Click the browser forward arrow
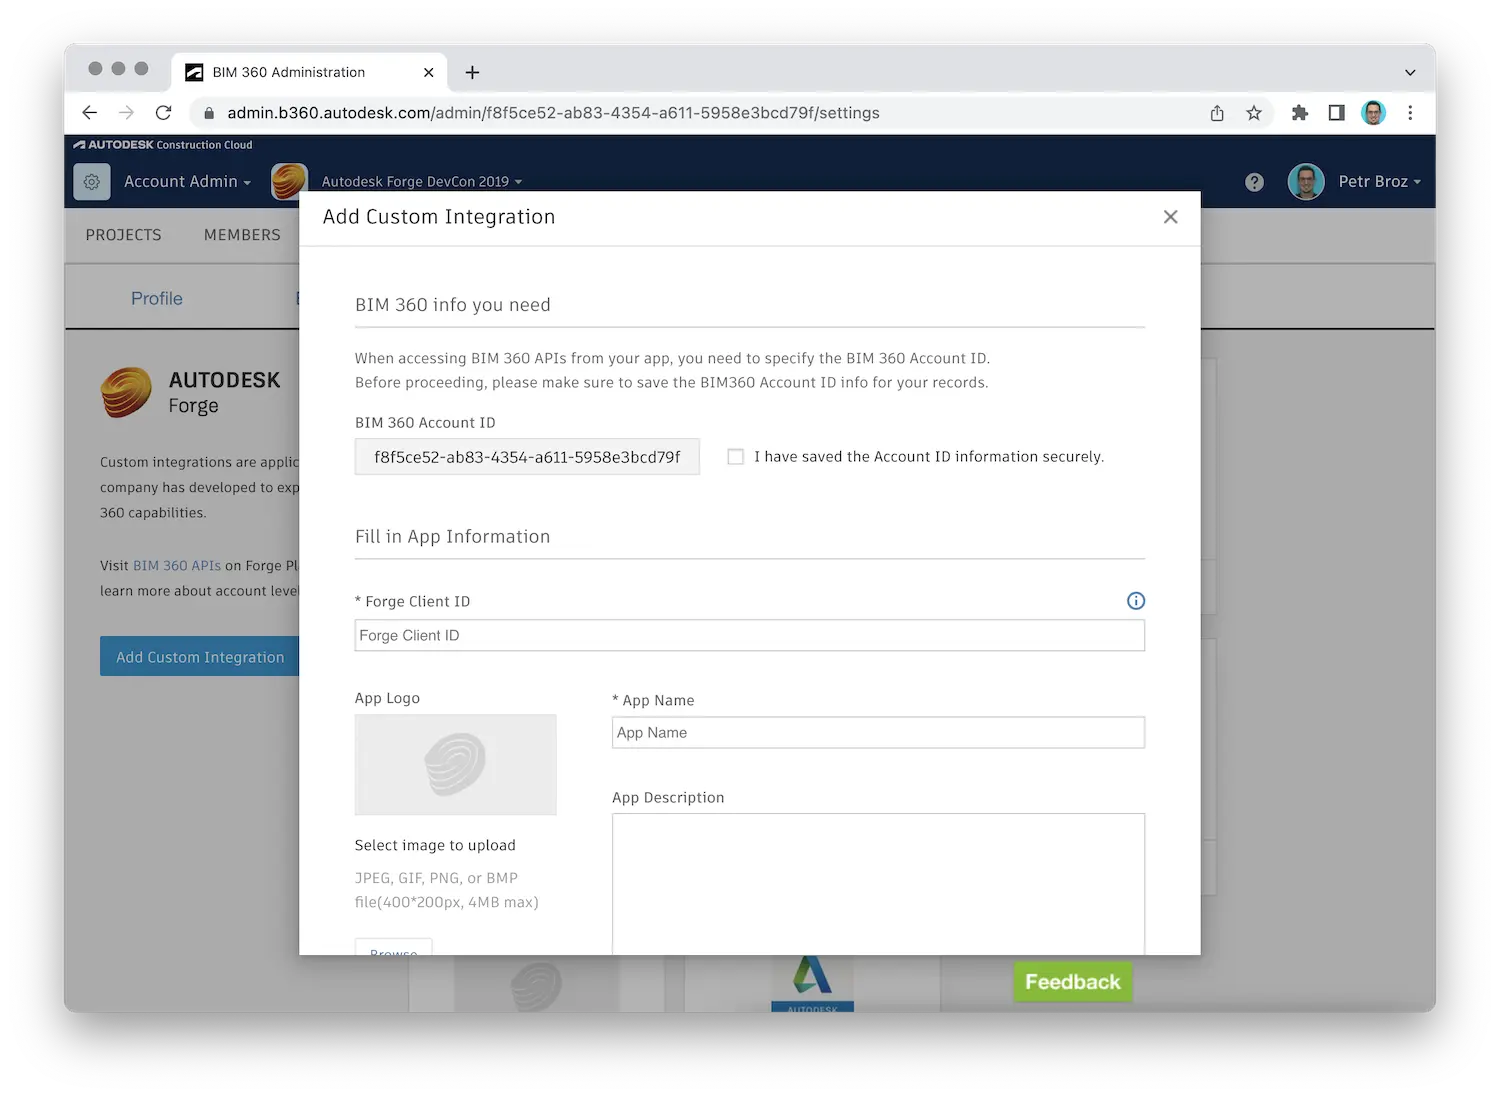 pyautogui.click(x=126, y=113)
